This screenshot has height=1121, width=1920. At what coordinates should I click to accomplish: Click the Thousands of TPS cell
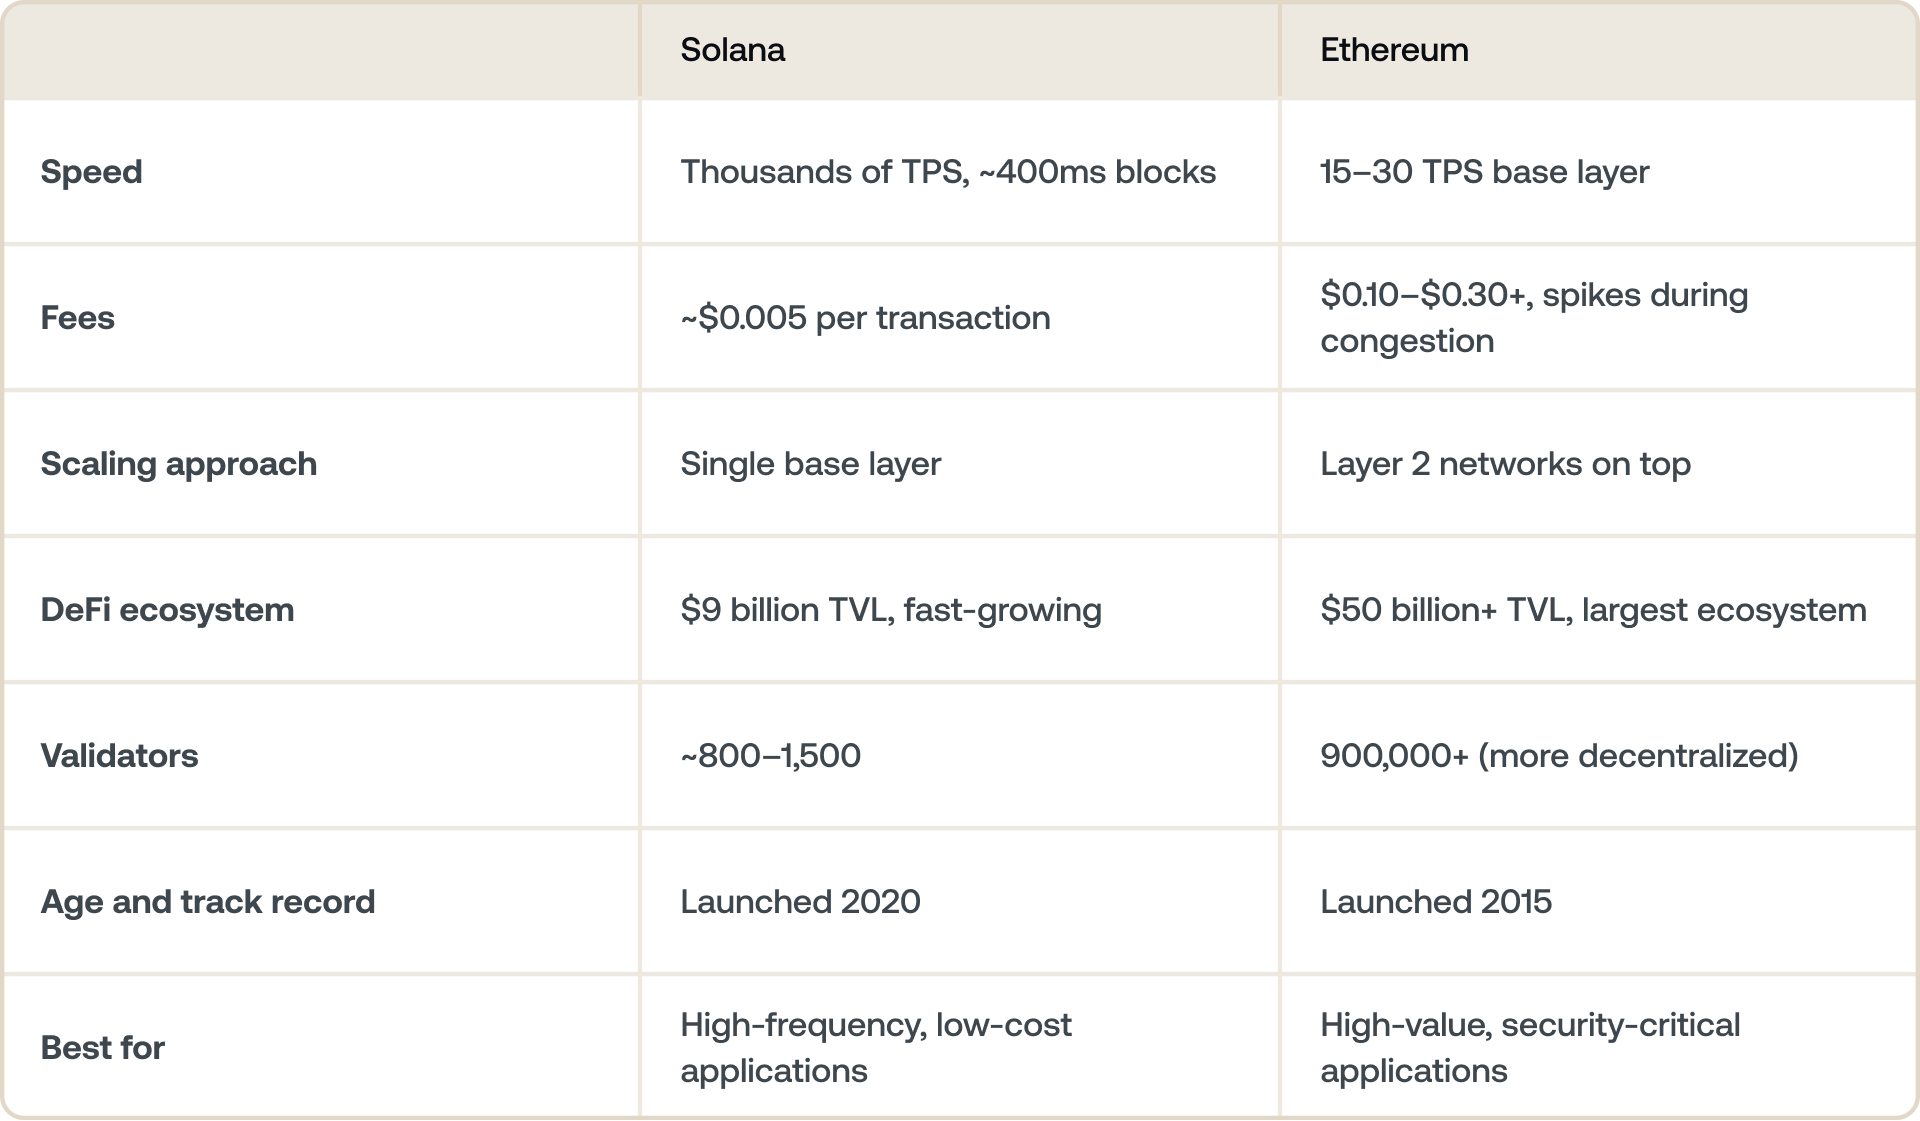point(947,172)
